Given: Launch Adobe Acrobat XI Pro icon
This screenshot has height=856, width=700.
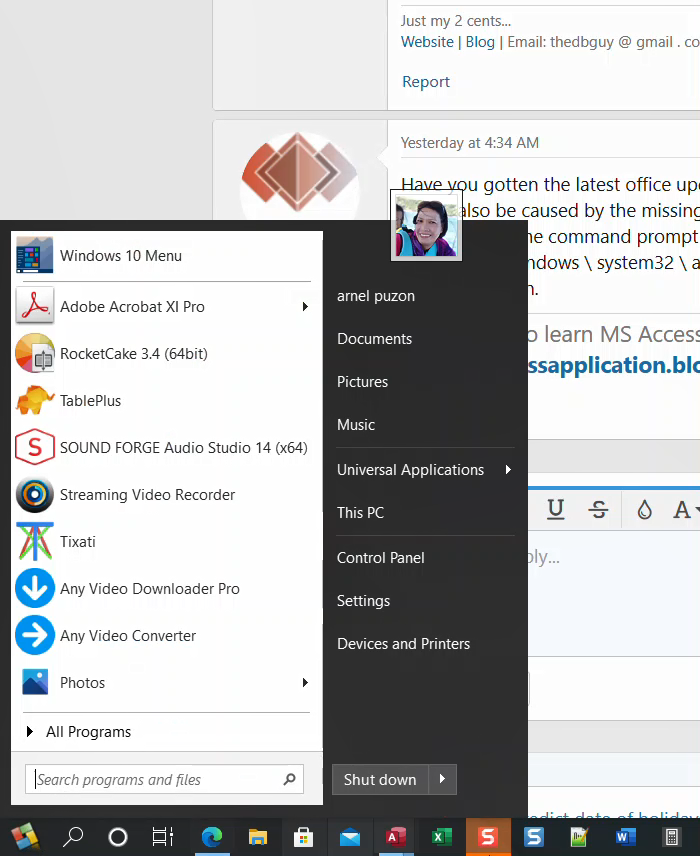Looking at the screenshot, I should (x=35, y=306).
